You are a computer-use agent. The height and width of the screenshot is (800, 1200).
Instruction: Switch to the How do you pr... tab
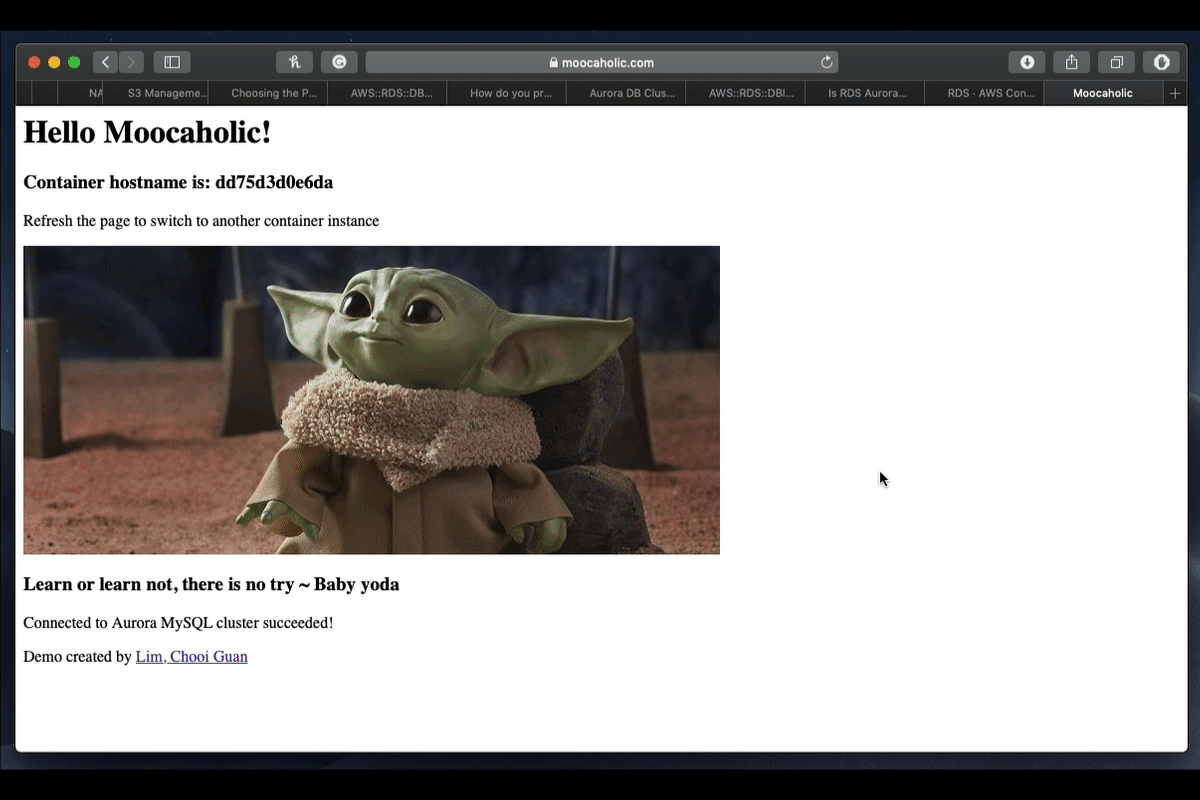507,93
